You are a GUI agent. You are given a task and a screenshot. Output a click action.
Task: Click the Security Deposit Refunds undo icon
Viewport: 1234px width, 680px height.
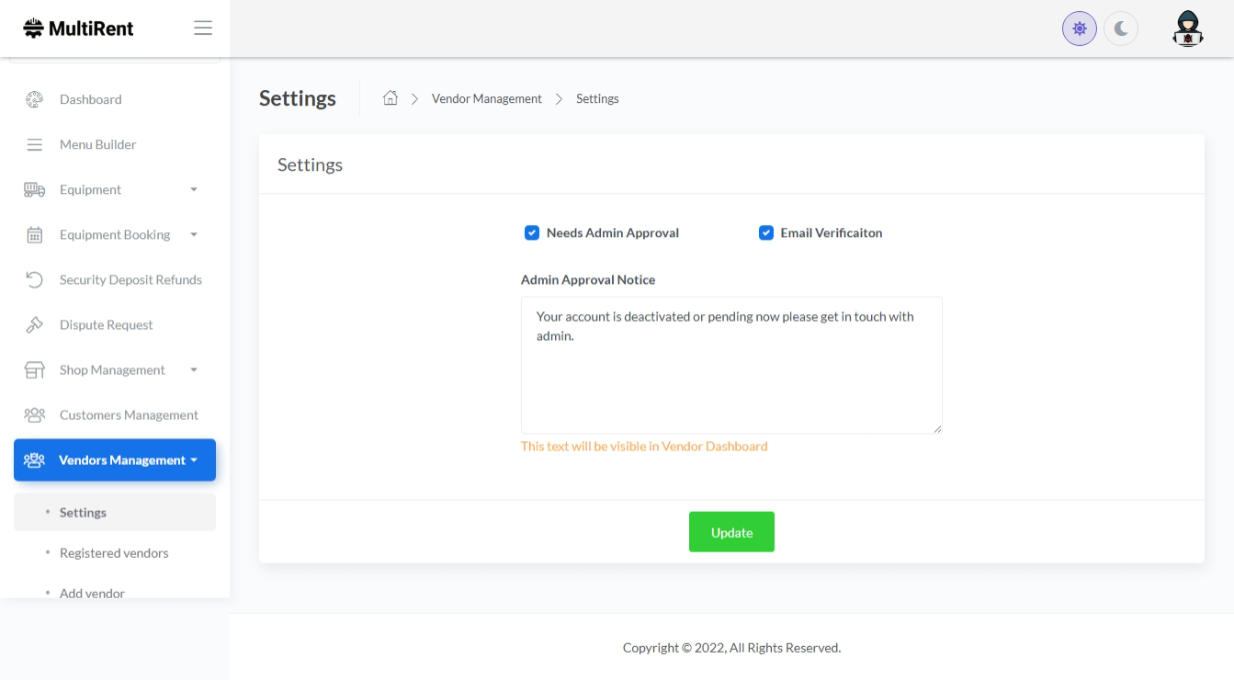[x=34, y=280]
